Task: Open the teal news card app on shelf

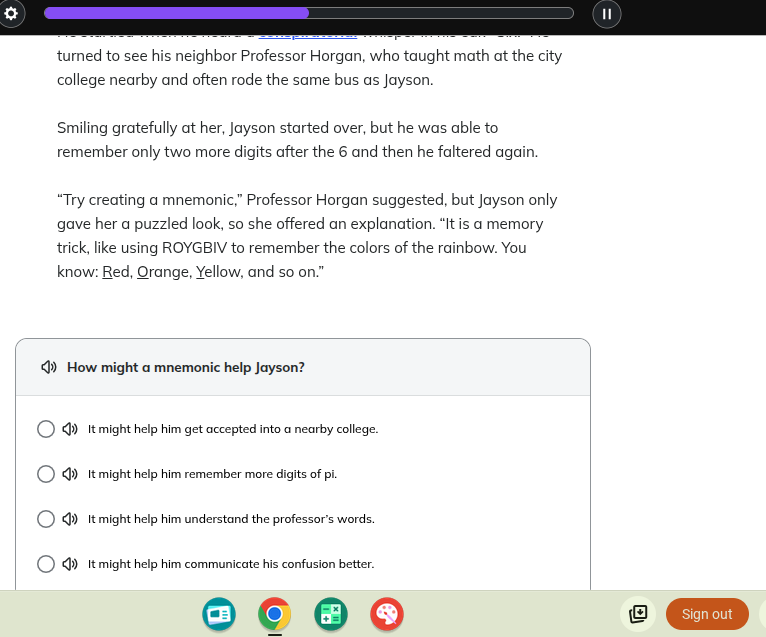Action: (218, 614)
